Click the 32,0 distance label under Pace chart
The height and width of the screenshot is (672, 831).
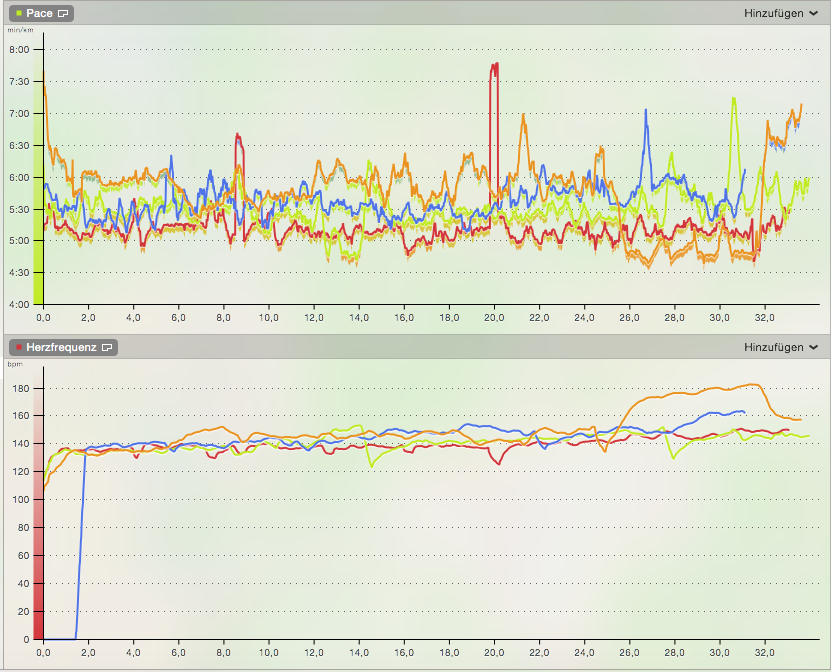pyautogui.click(x=765, y=317)
